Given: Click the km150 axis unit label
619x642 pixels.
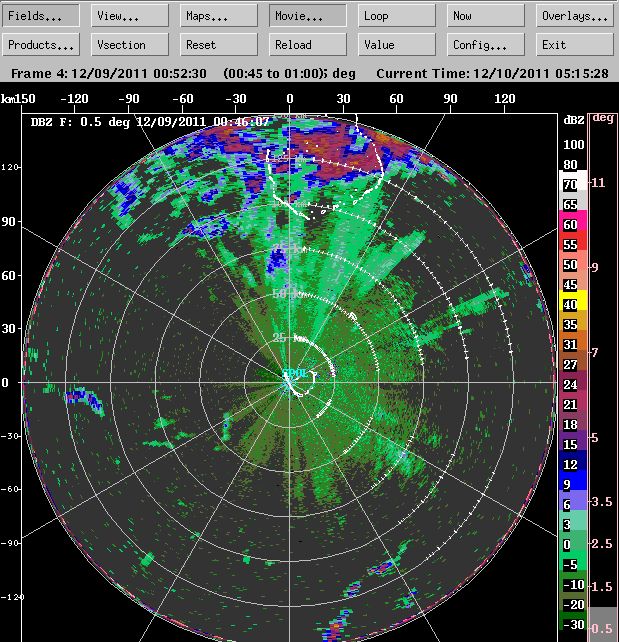Looking at the screenshot, I should 18,99.
